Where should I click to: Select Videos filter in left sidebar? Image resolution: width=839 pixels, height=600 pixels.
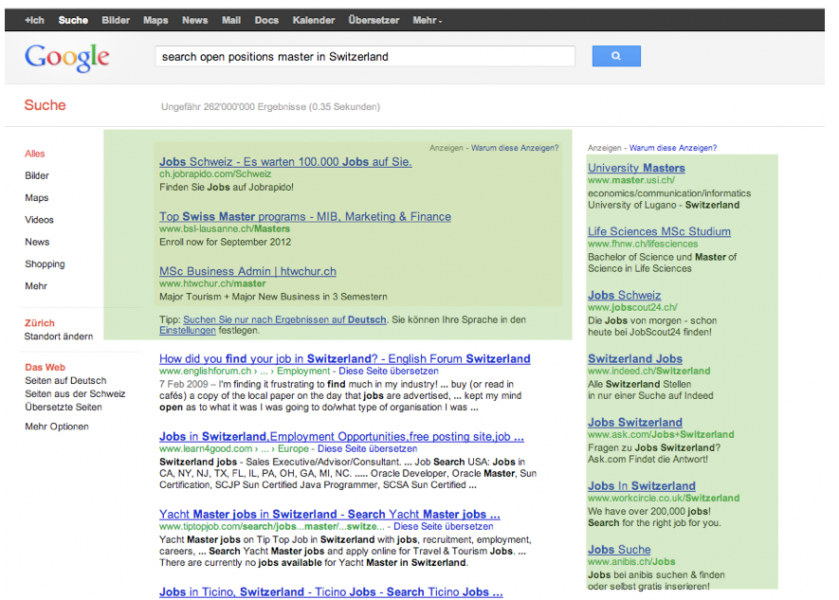pos(39,220)
